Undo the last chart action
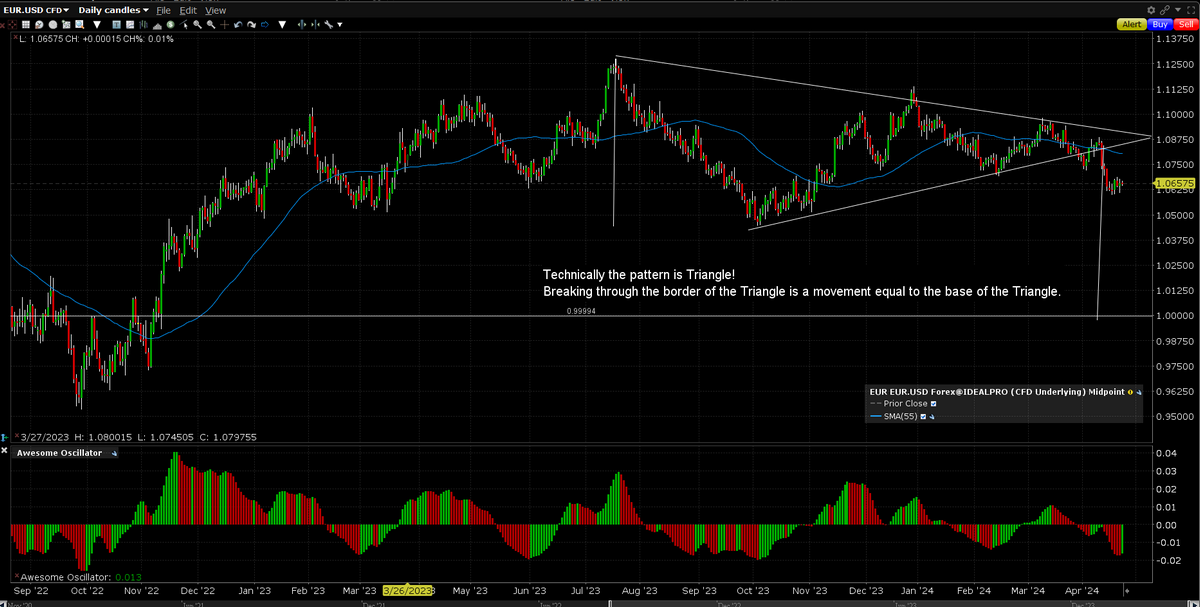Screen dimensions: 1200x607 [x=238, y=24]
